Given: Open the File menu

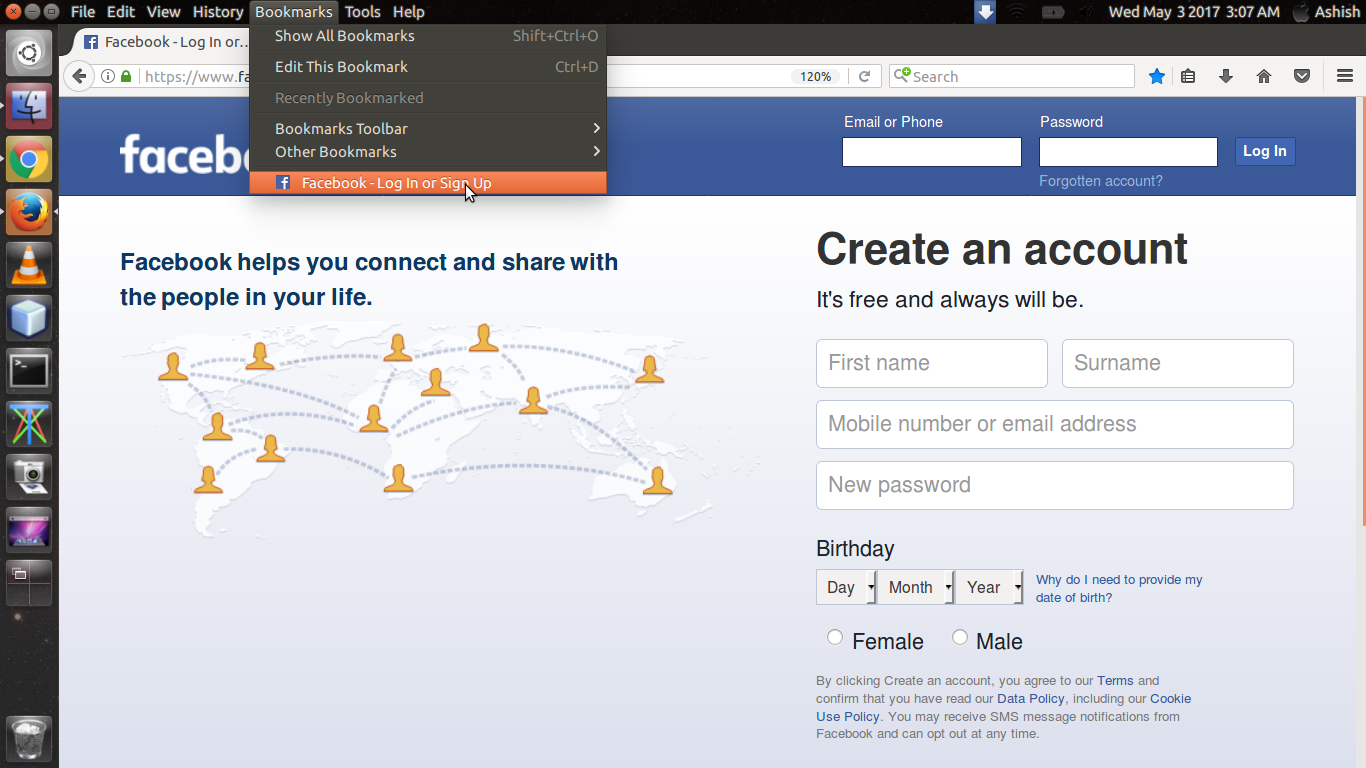Looking at the screenshot, I should tap(83, 12).
